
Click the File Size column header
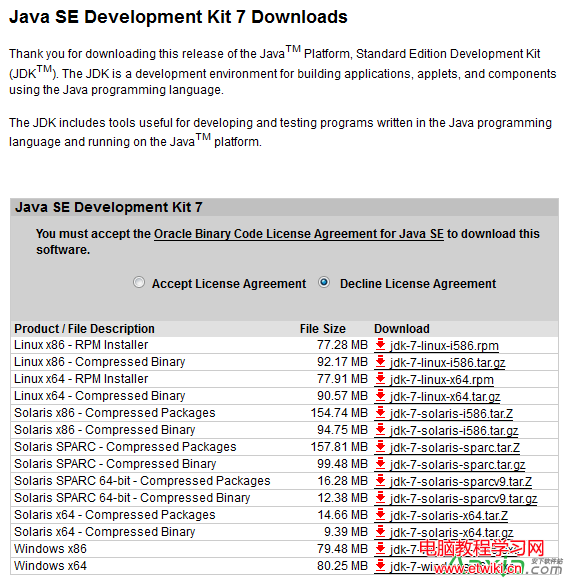point(323,329)
